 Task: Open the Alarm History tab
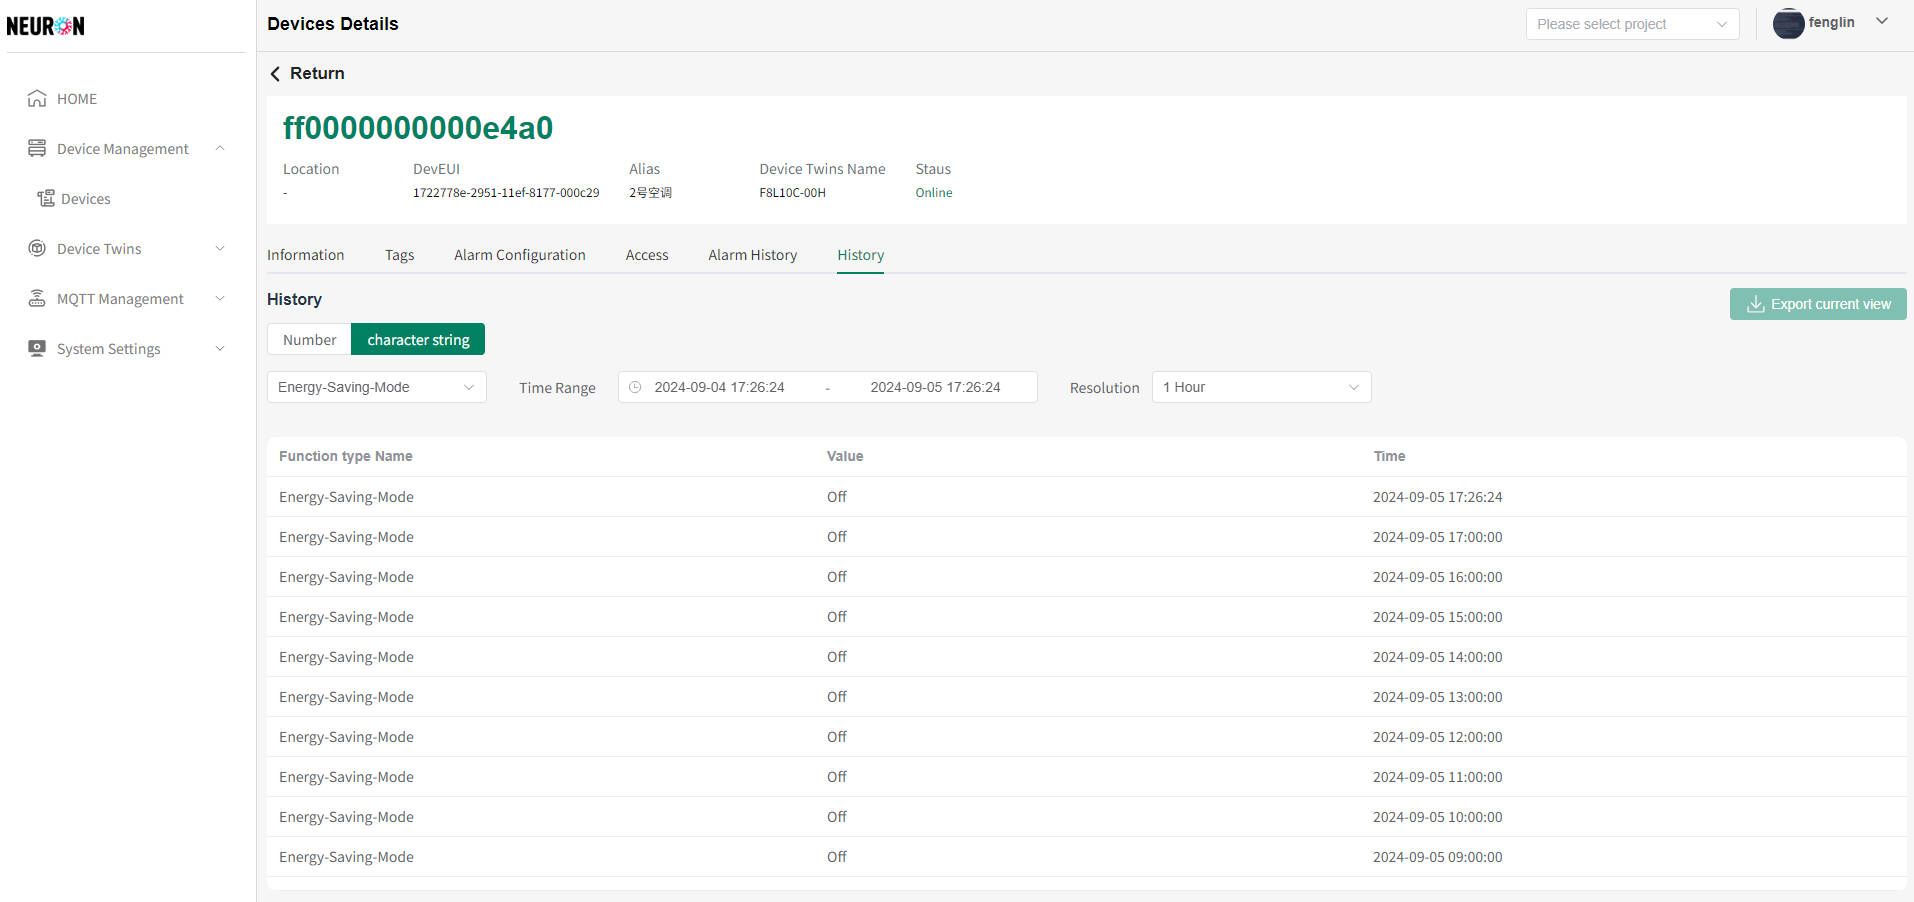[753, 255]
